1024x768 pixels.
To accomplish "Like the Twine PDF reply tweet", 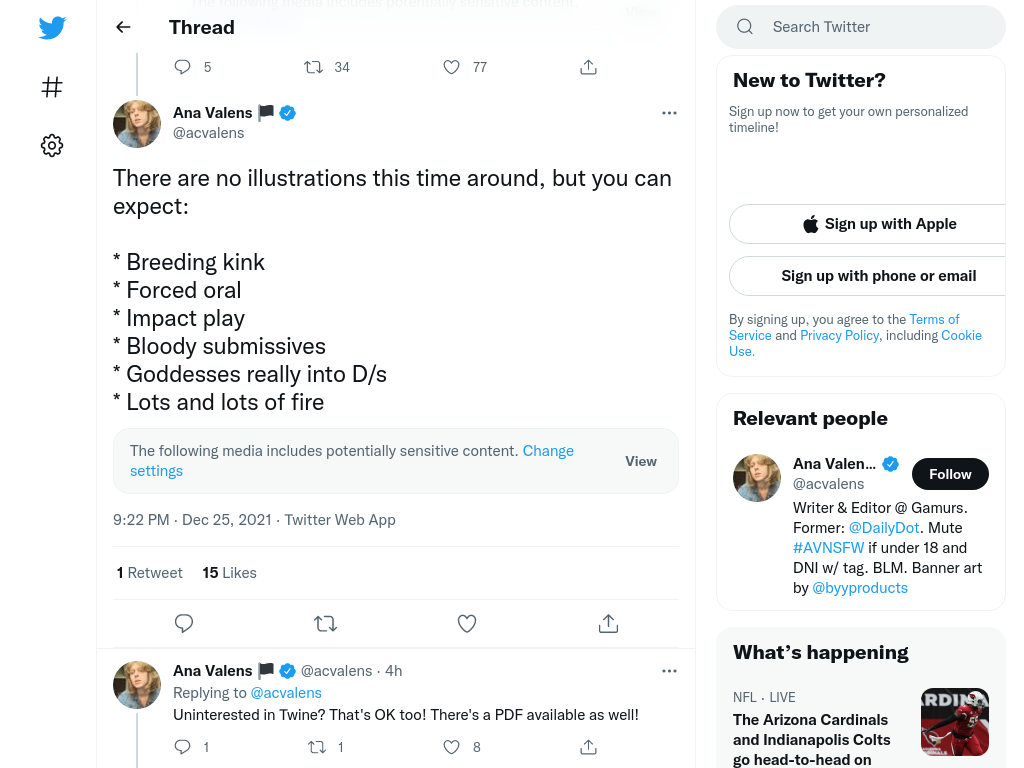I will [x=451, y=747].
